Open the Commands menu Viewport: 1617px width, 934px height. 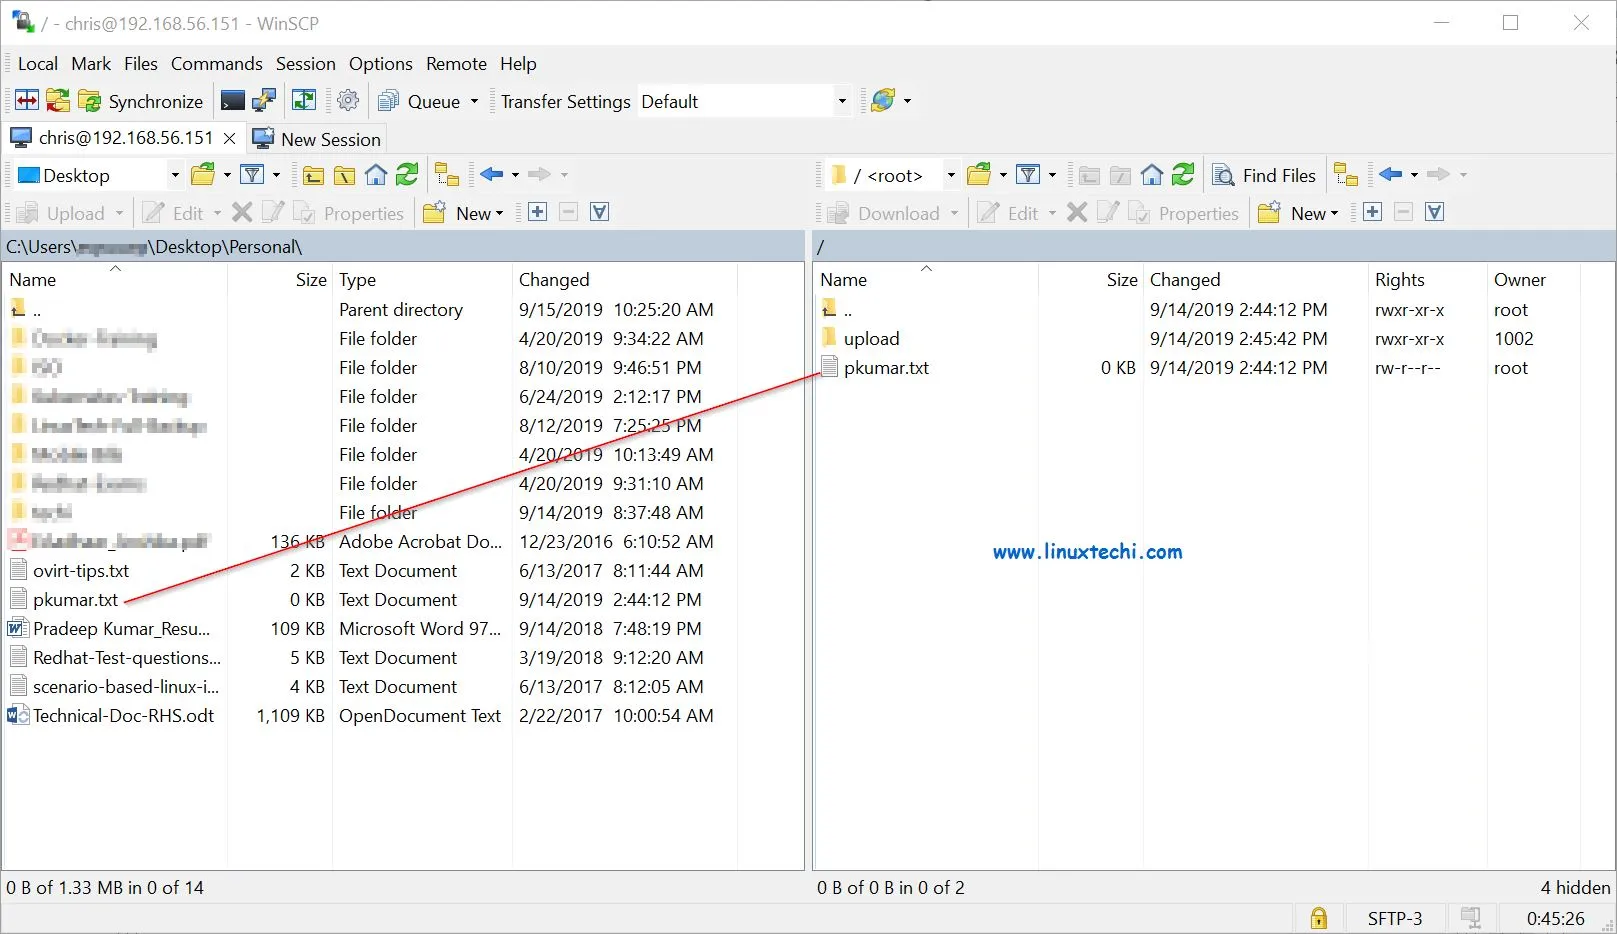[x=216, y=64]
